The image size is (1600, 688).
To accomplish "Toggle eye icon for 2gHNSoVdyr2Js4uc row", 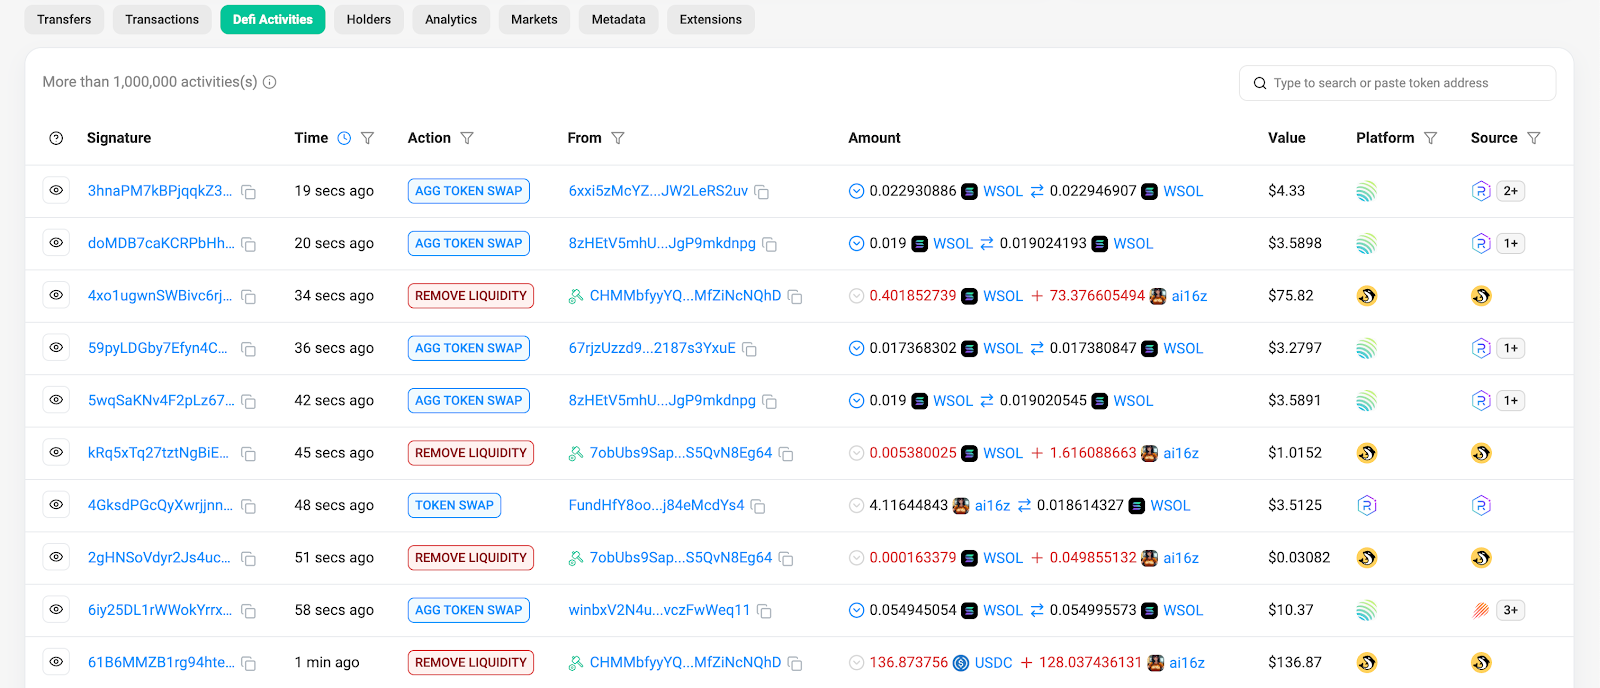I will [56, 557].
